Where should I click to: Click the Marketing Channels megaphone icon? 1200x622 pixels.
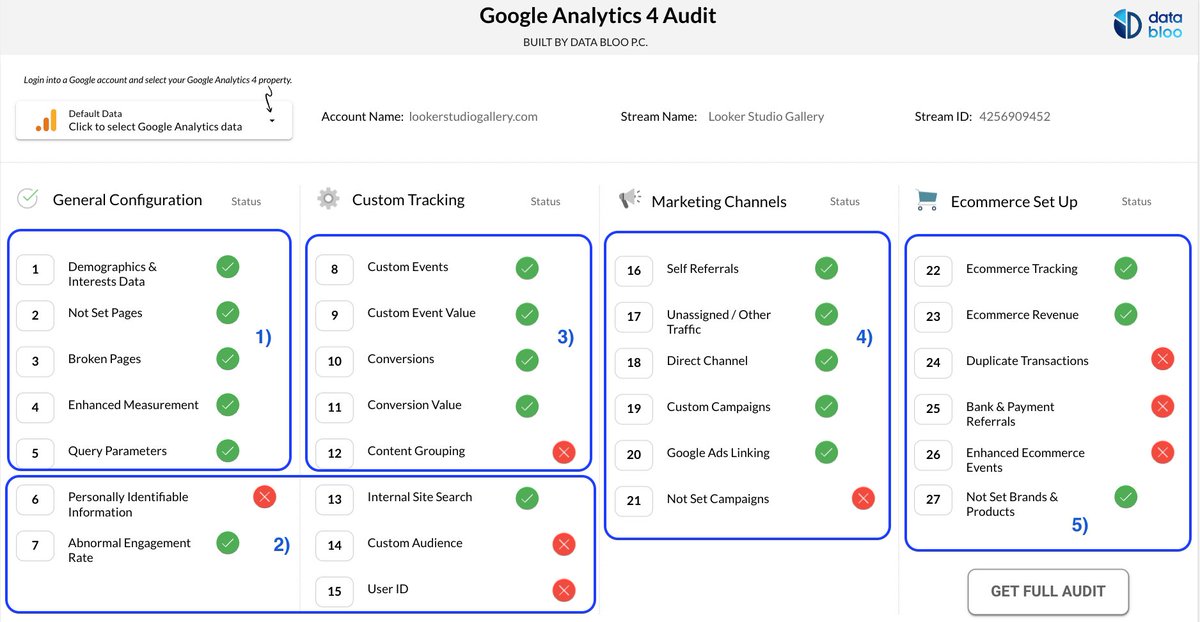click(x=630, y=199)
